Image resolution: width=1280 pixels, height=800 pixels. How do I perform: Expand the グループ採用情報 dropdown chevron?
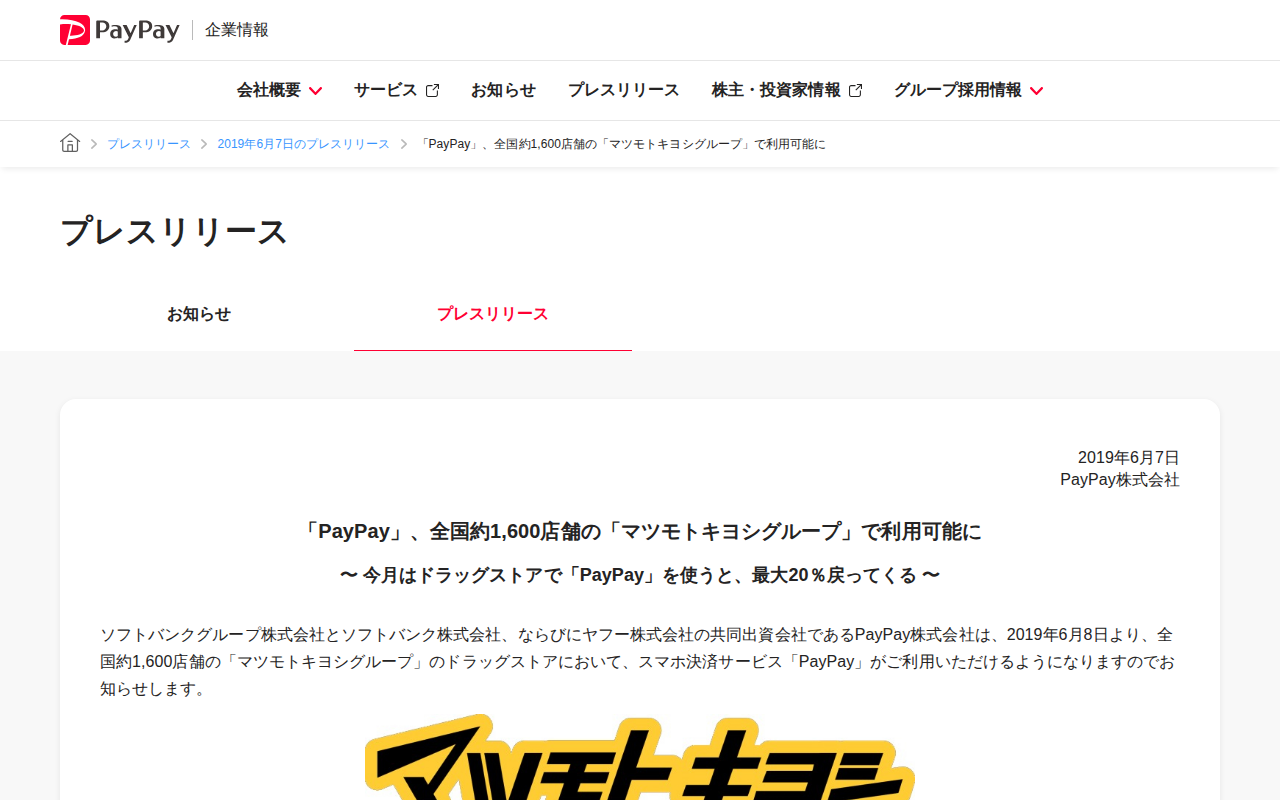click(1036, 91)
